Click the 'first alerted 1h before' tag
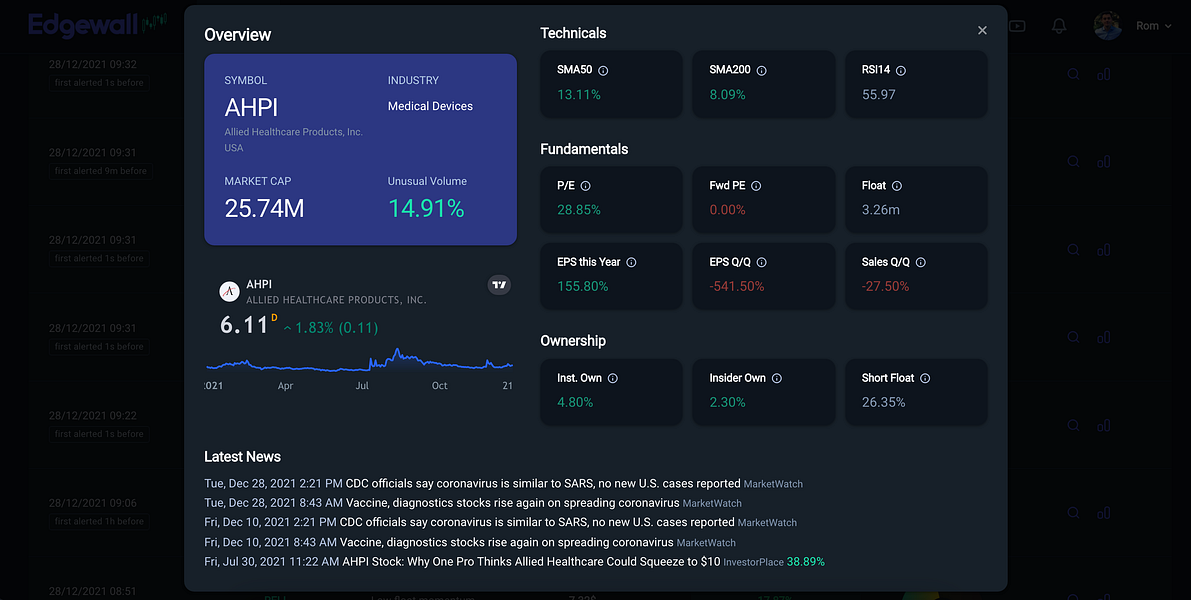 (99, 521)
